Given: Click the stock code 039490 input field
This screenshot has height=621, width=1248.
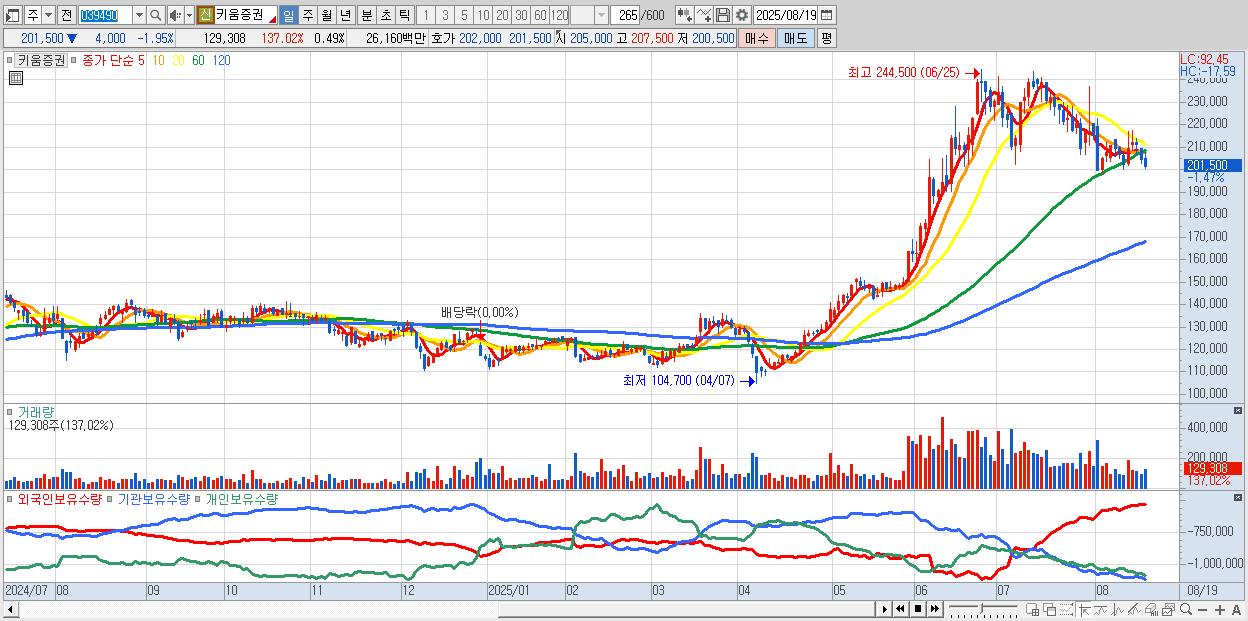Looking at the screenshot, I should point(105,15).
